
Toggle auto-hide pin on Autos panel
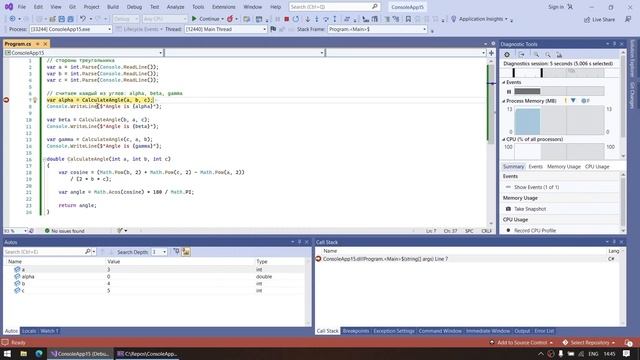click(x=299, y=242)
